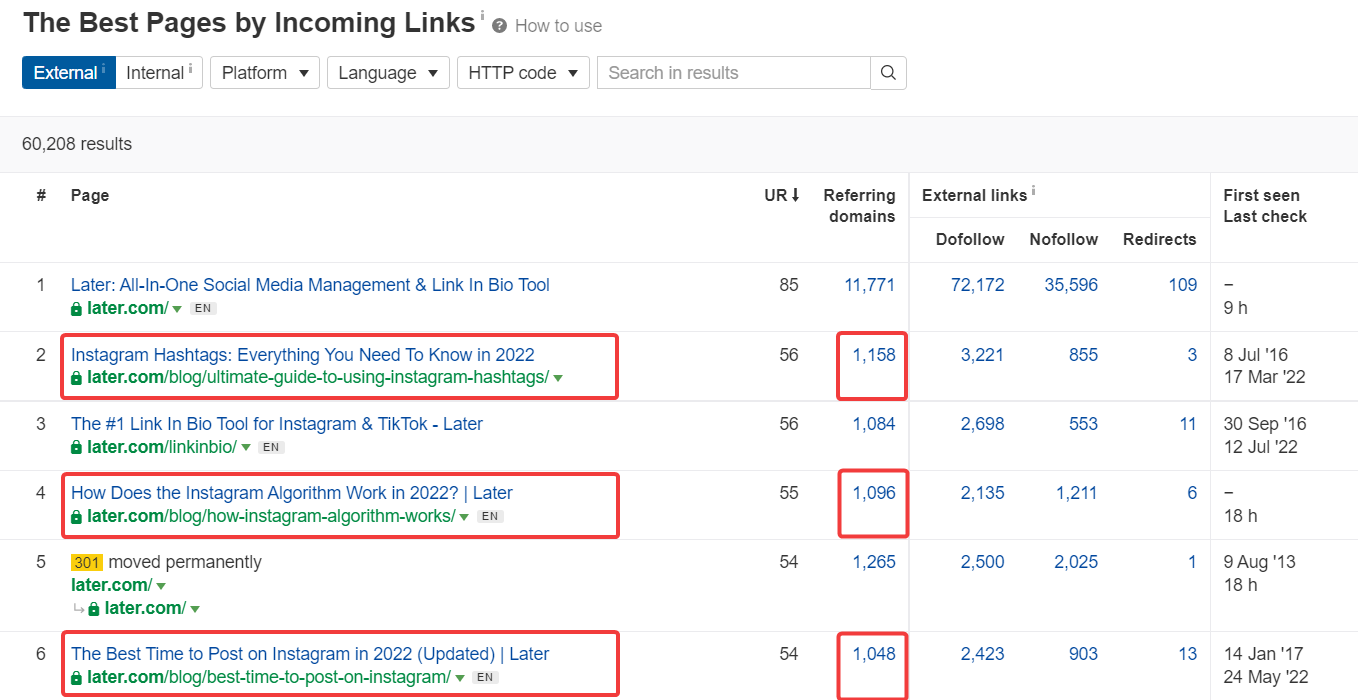This screenshot has width=1358, height=700.
Task: Open dofollow links count 2,423
Action: [x=982, y=654]
